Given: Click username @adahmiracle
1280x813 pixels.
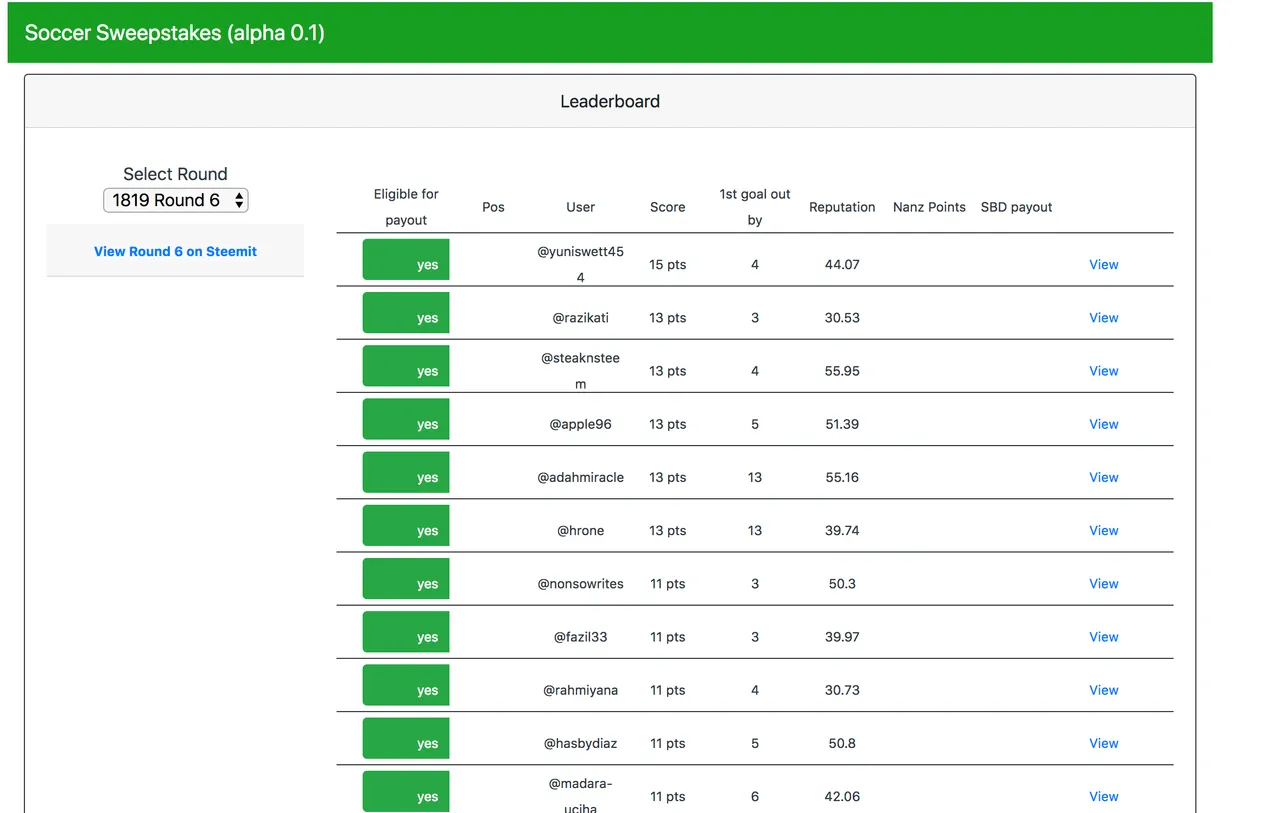Looking at the screenshot, I should click(x=581, y=477).
